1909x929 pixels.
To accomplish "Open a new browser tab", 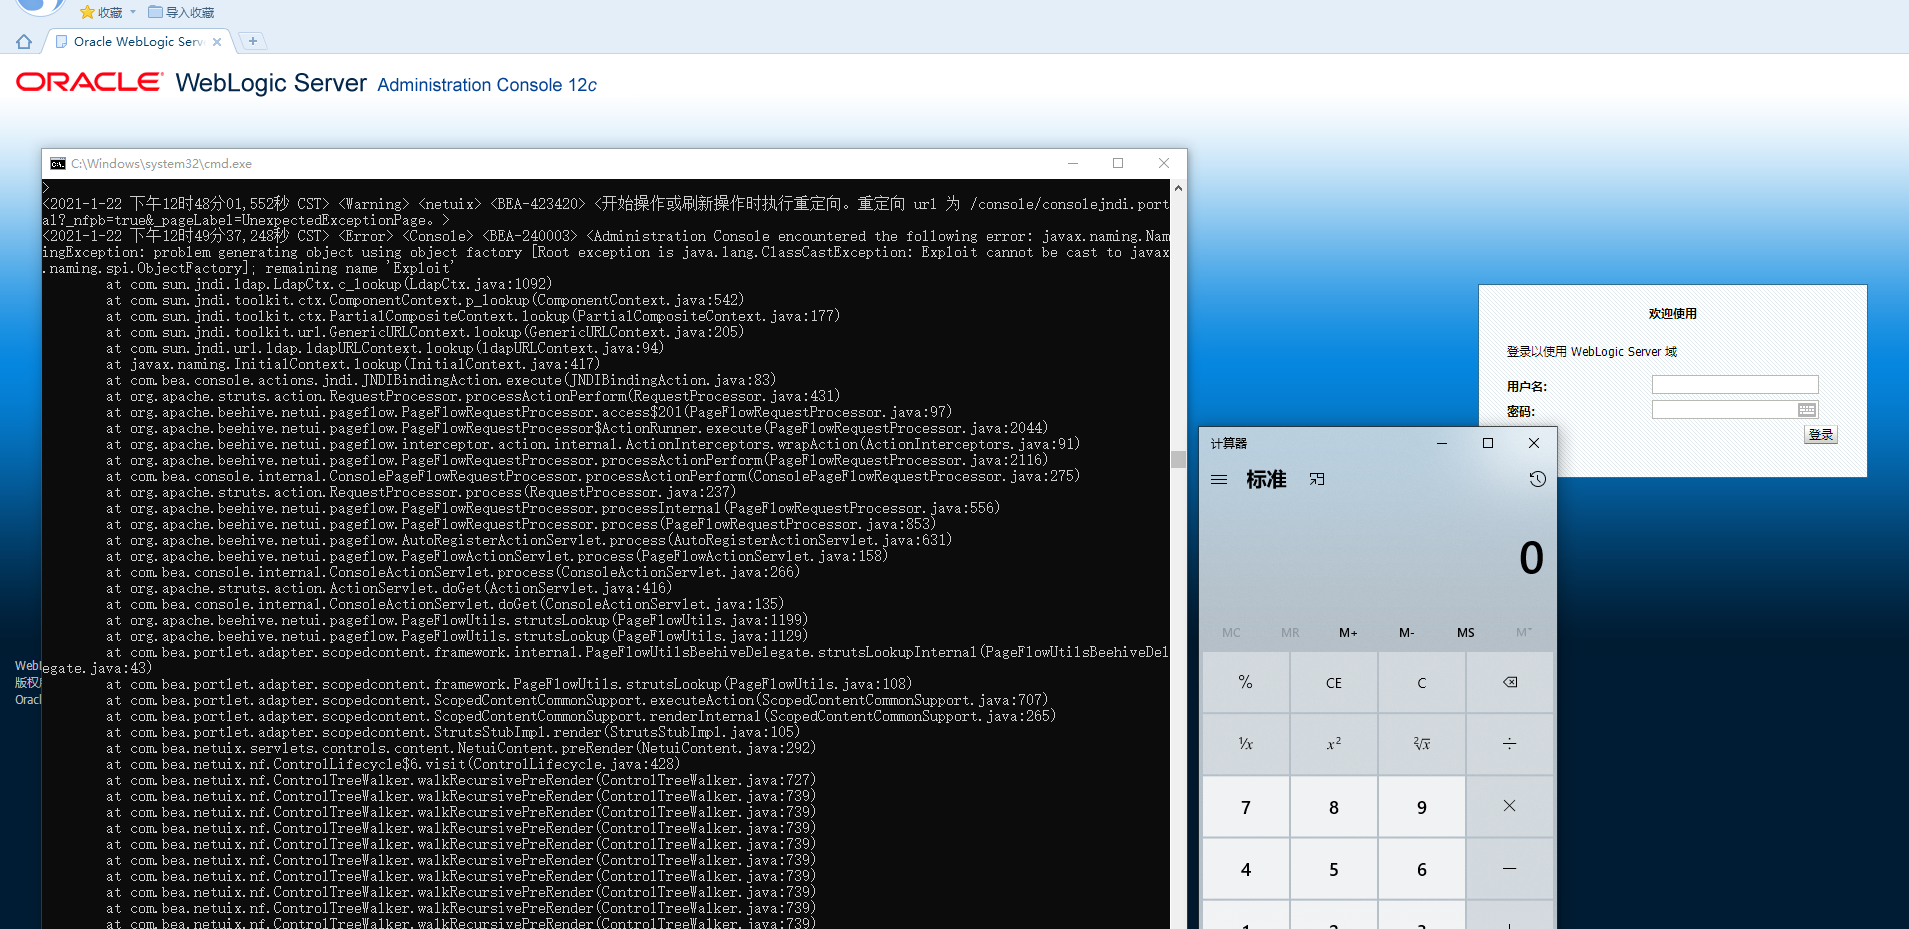I will [253, 41].
